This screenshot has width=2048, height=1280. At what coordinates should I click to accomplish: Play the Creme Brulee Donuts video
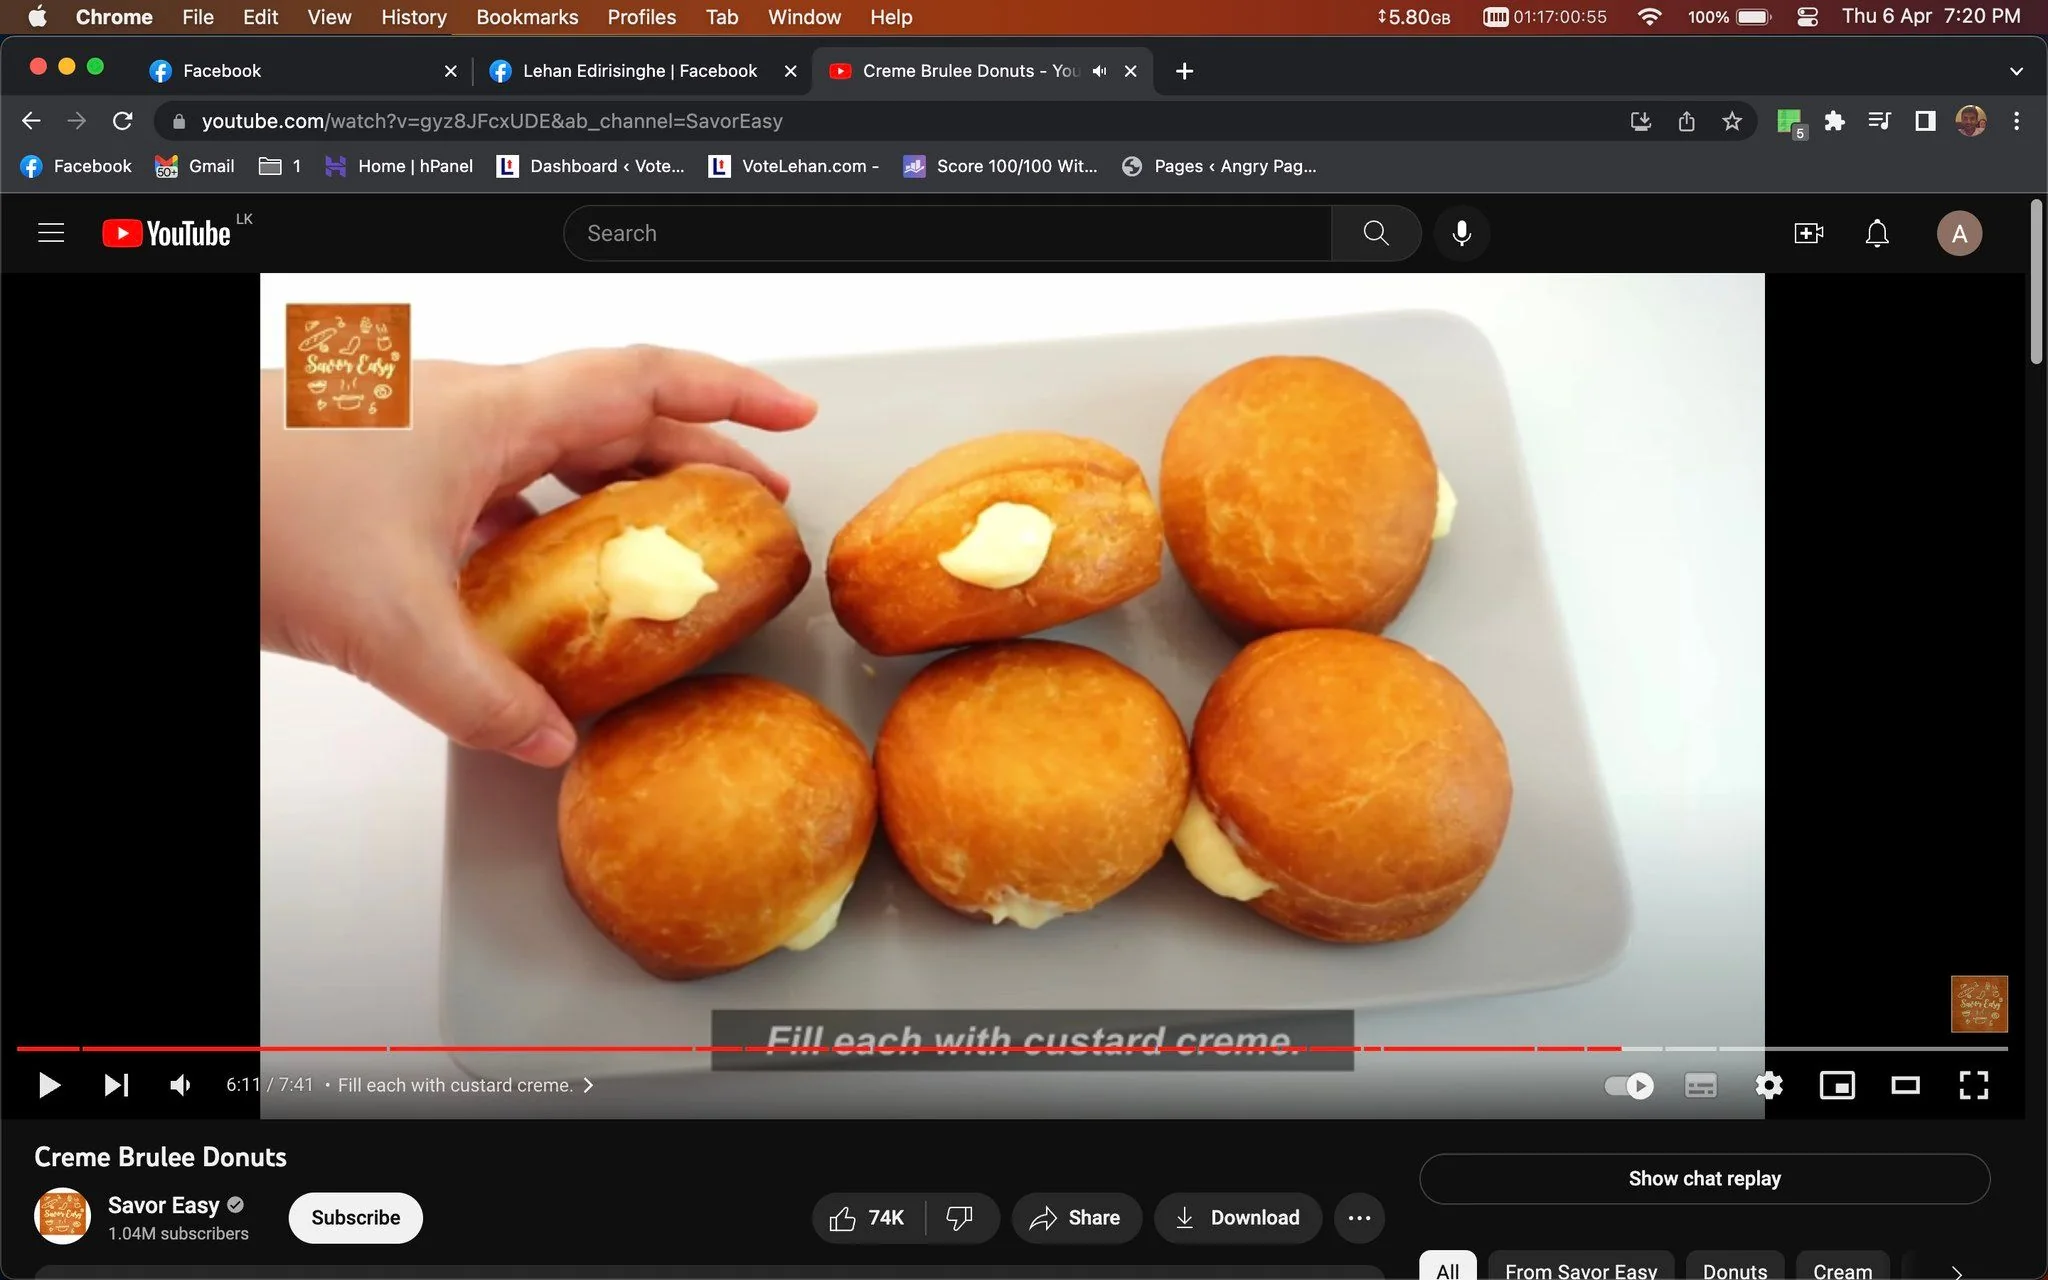click(x=49, y=1085)
